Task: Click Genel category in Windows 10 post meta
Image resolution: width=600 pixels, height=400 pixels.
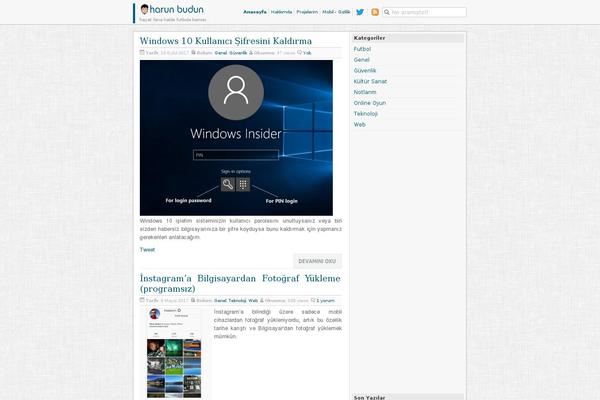Action: [221, 53]
